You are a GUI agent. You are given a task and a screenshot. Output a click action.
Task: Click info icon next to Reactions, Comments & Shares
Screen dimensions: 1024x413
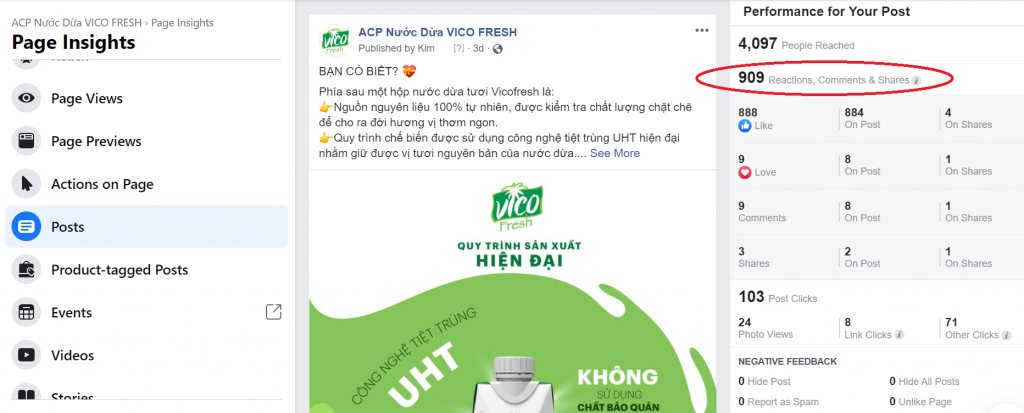(x=916, y=80)
